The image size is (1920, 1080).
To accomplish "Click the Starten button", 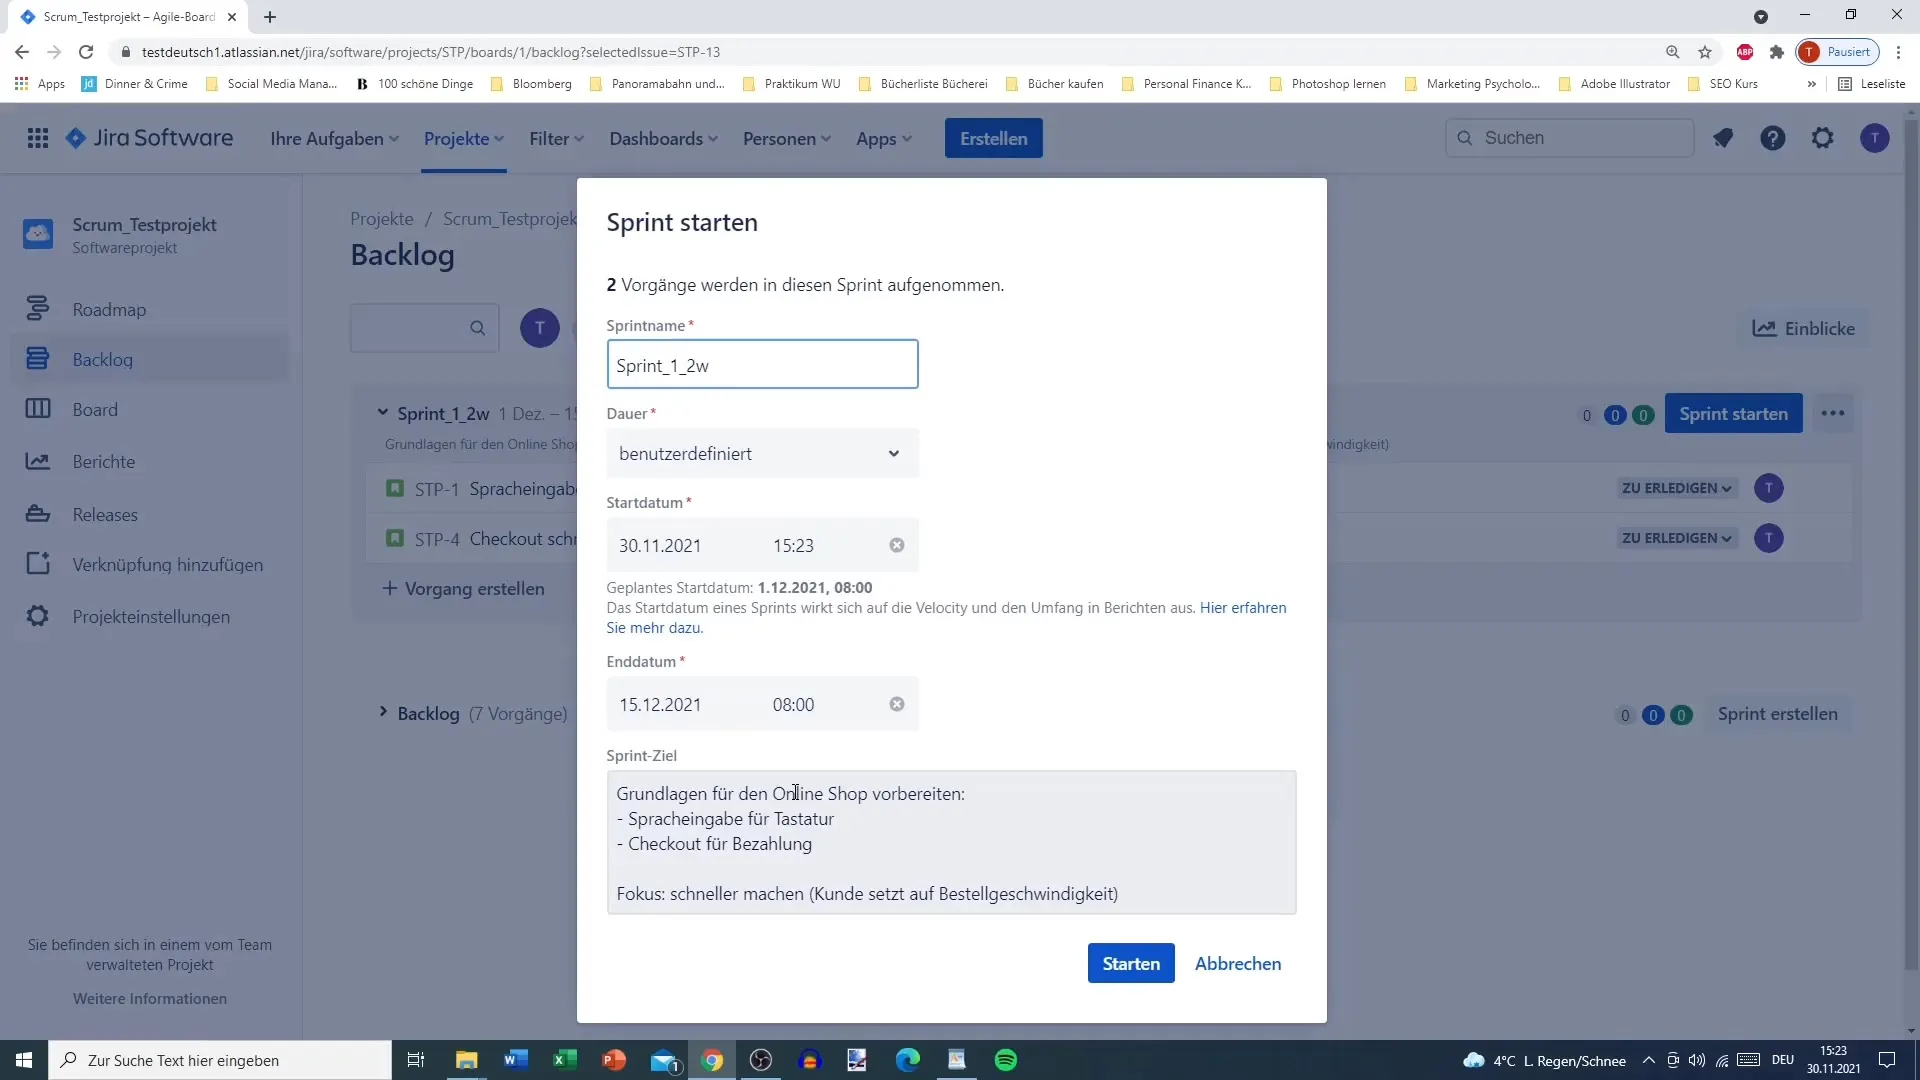I will click(x=1131, y=963).
